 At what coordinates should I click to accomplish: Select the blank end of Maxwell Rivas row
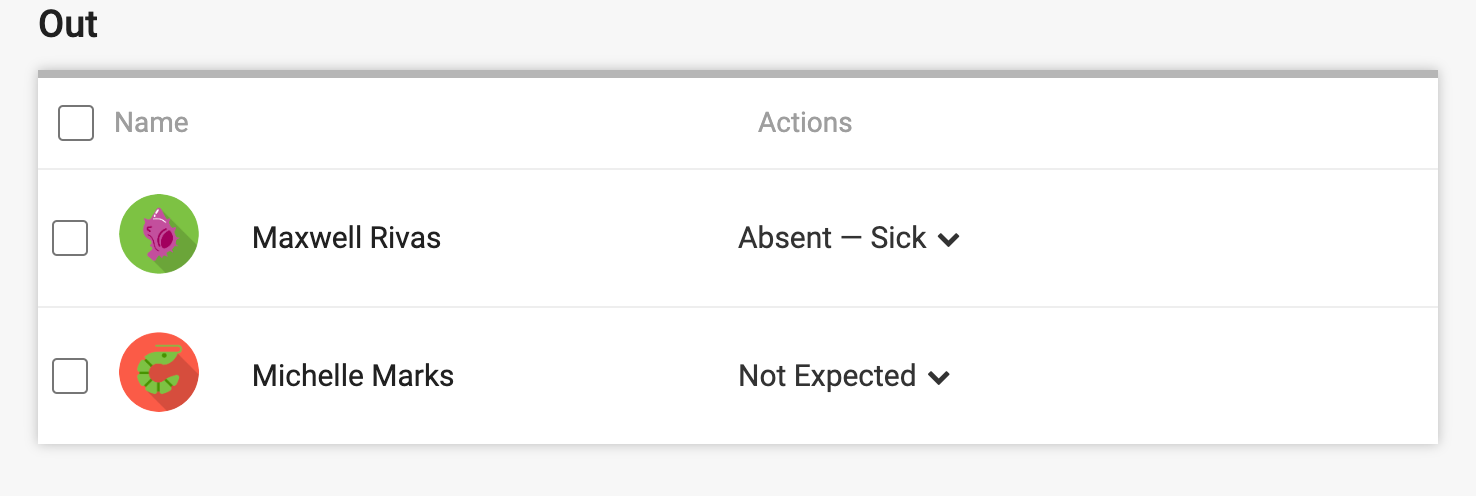pos(1200,238)
